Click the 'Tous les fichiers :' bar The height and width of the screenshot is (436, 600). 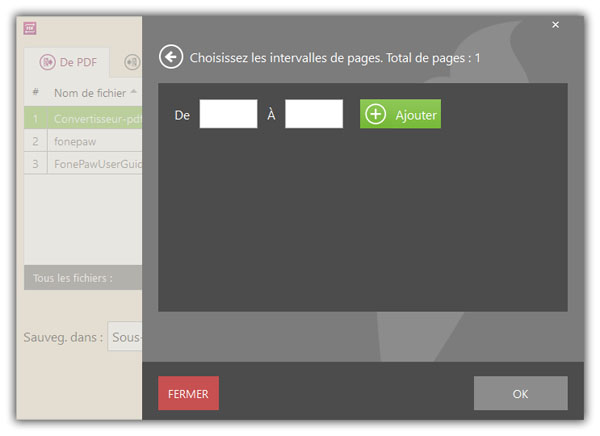point(83,278)
